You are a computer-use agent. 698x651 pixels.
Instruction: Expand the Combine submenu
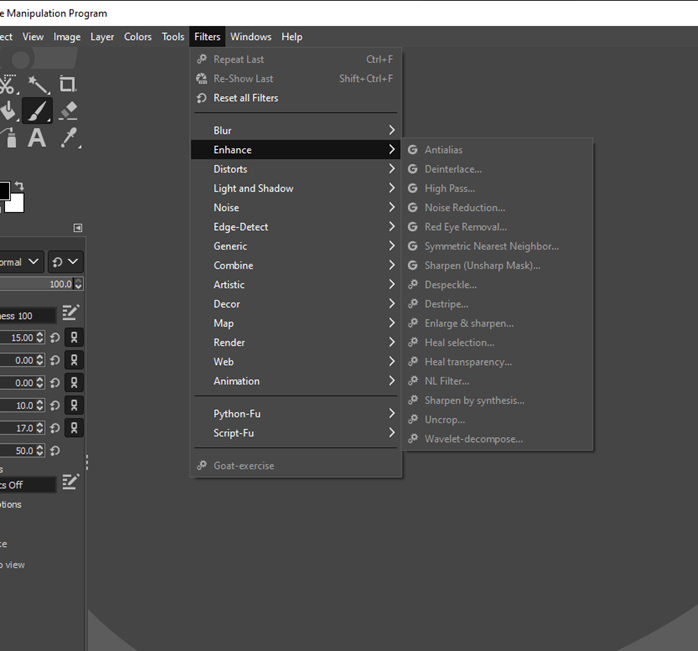point(296,265)
